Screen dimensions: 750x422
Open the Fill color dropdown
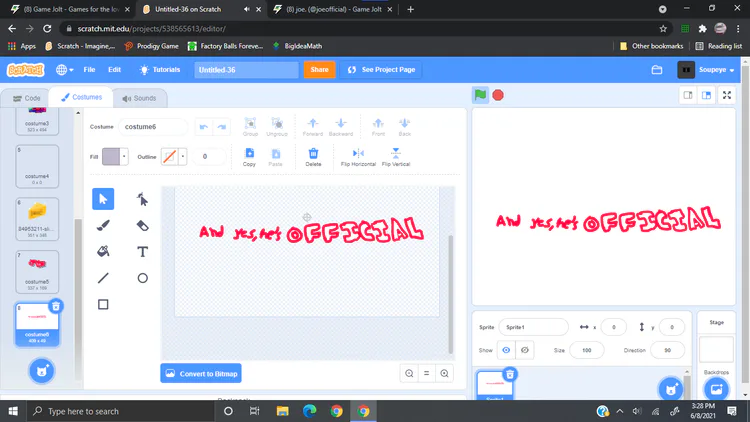[124, 156]
